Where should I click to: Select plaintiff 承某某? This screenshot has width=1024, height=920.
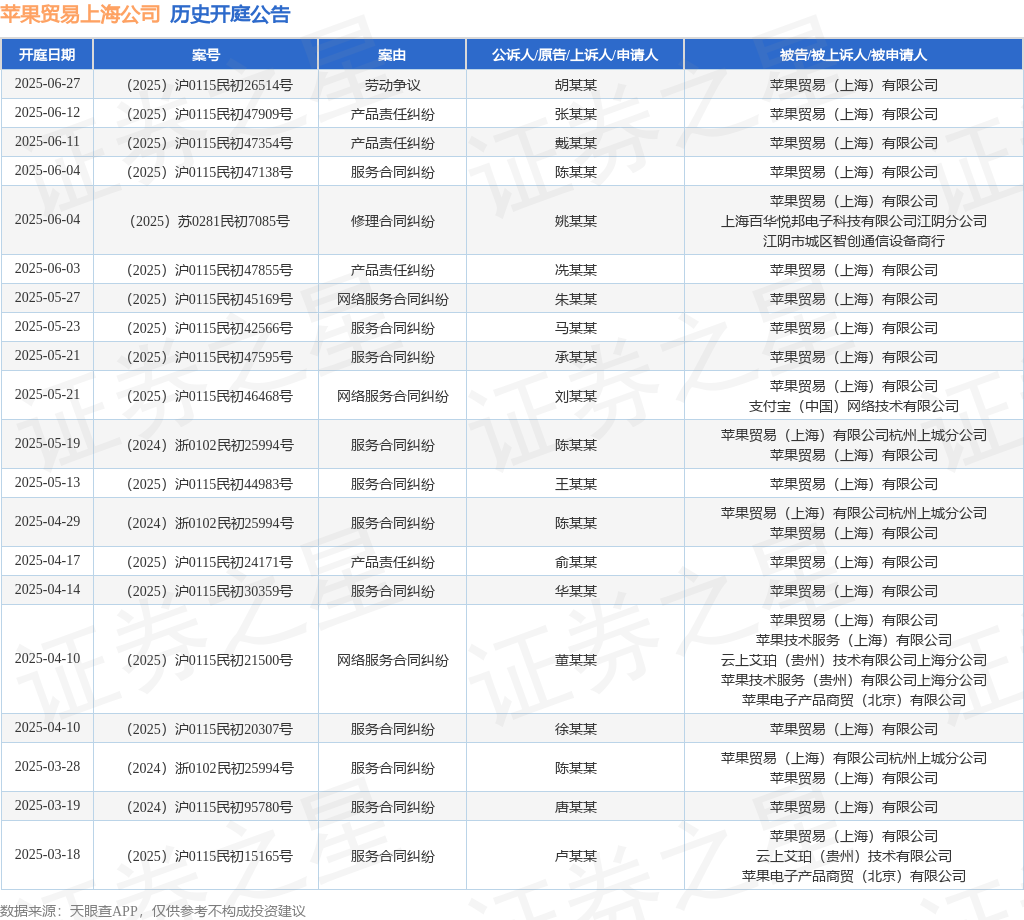(x=575, y=357)
